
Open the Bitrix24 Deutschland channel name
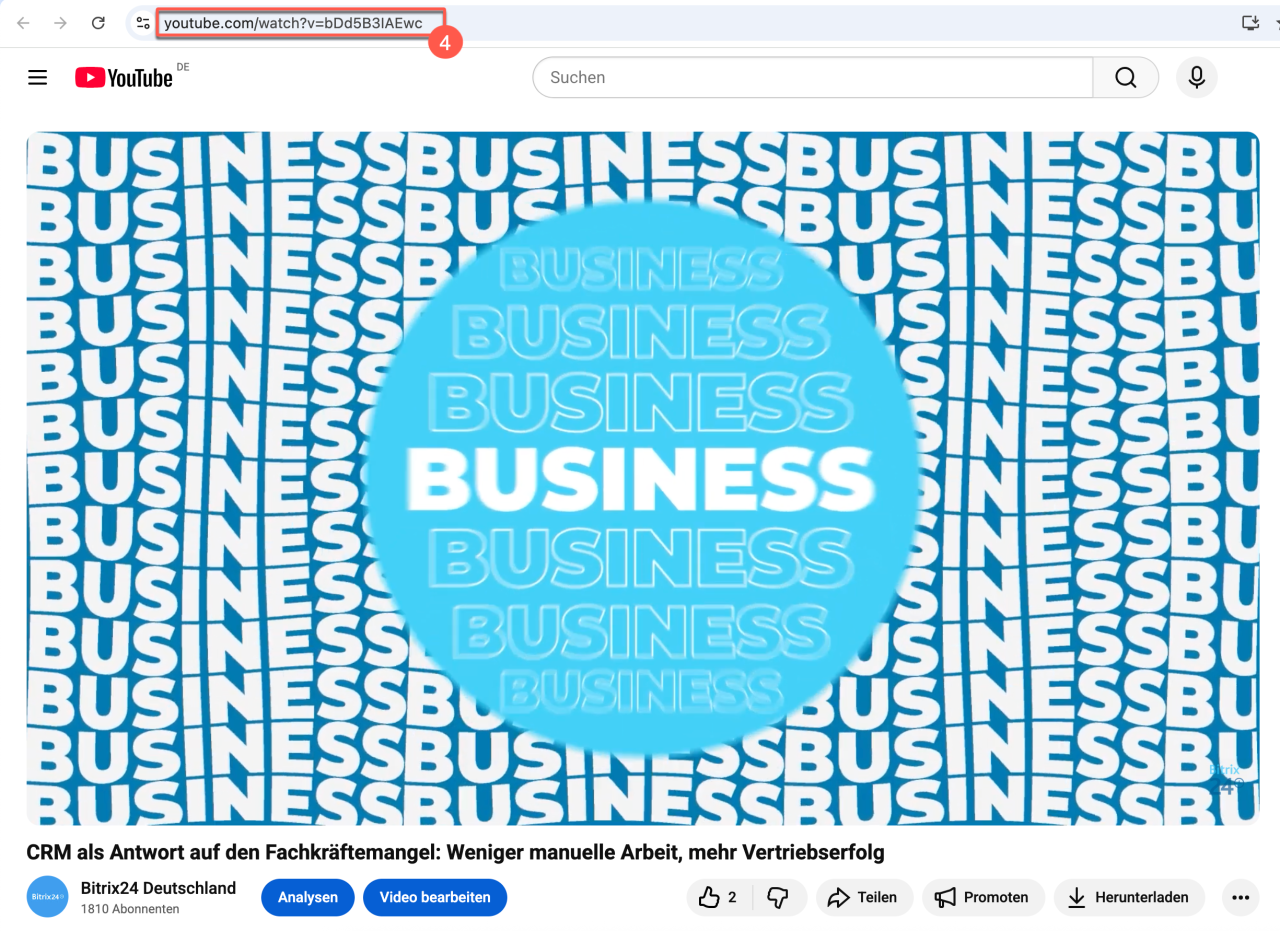159,888
